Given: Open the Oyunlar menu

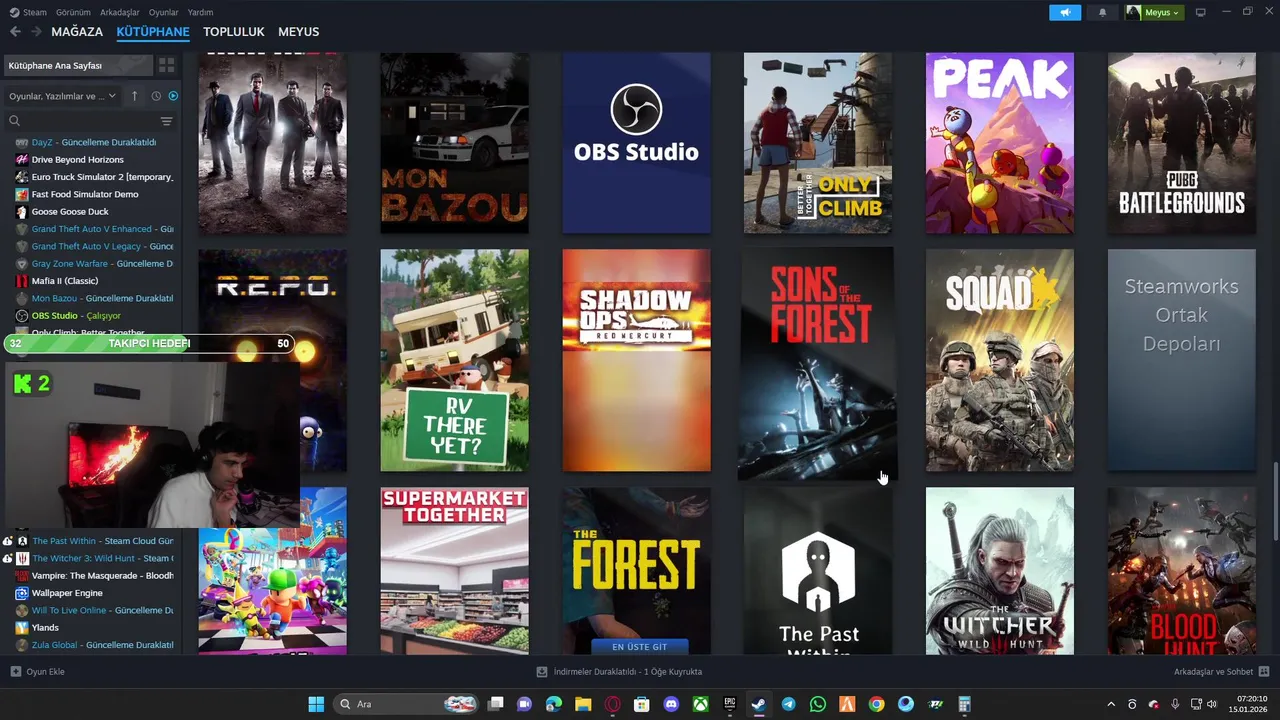Looking at the screenshot, I should click(x=164, y=12).
